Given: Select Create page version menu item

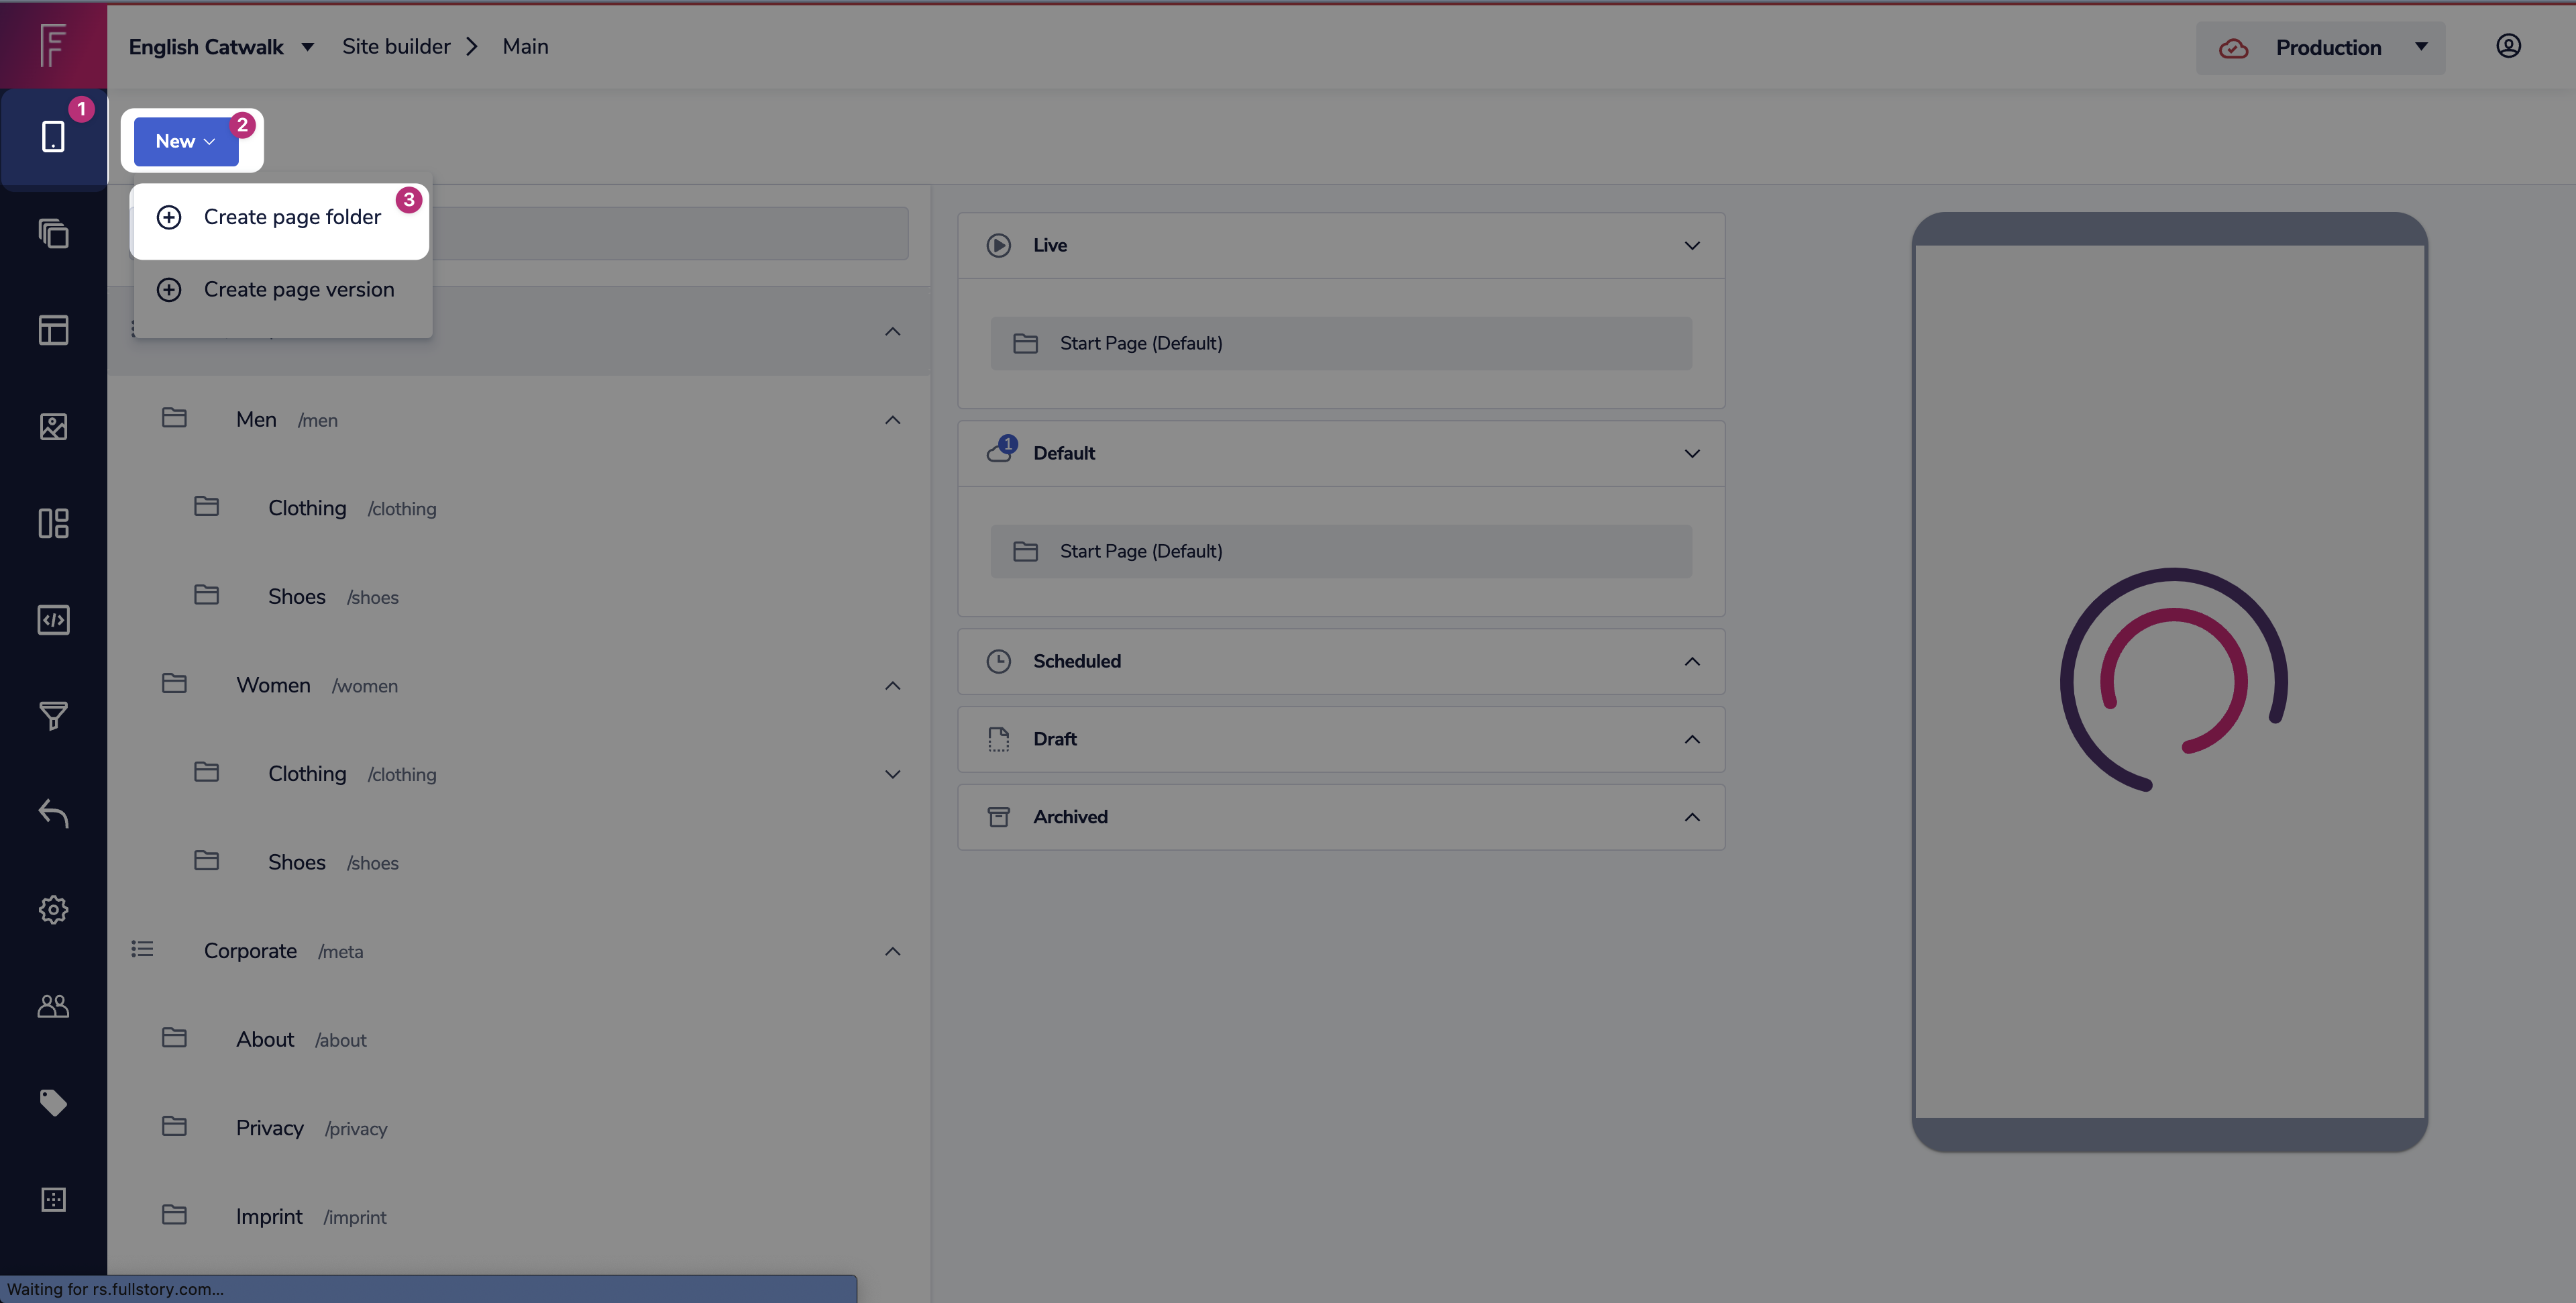Looking at the screenshot, I should [298, 289].
